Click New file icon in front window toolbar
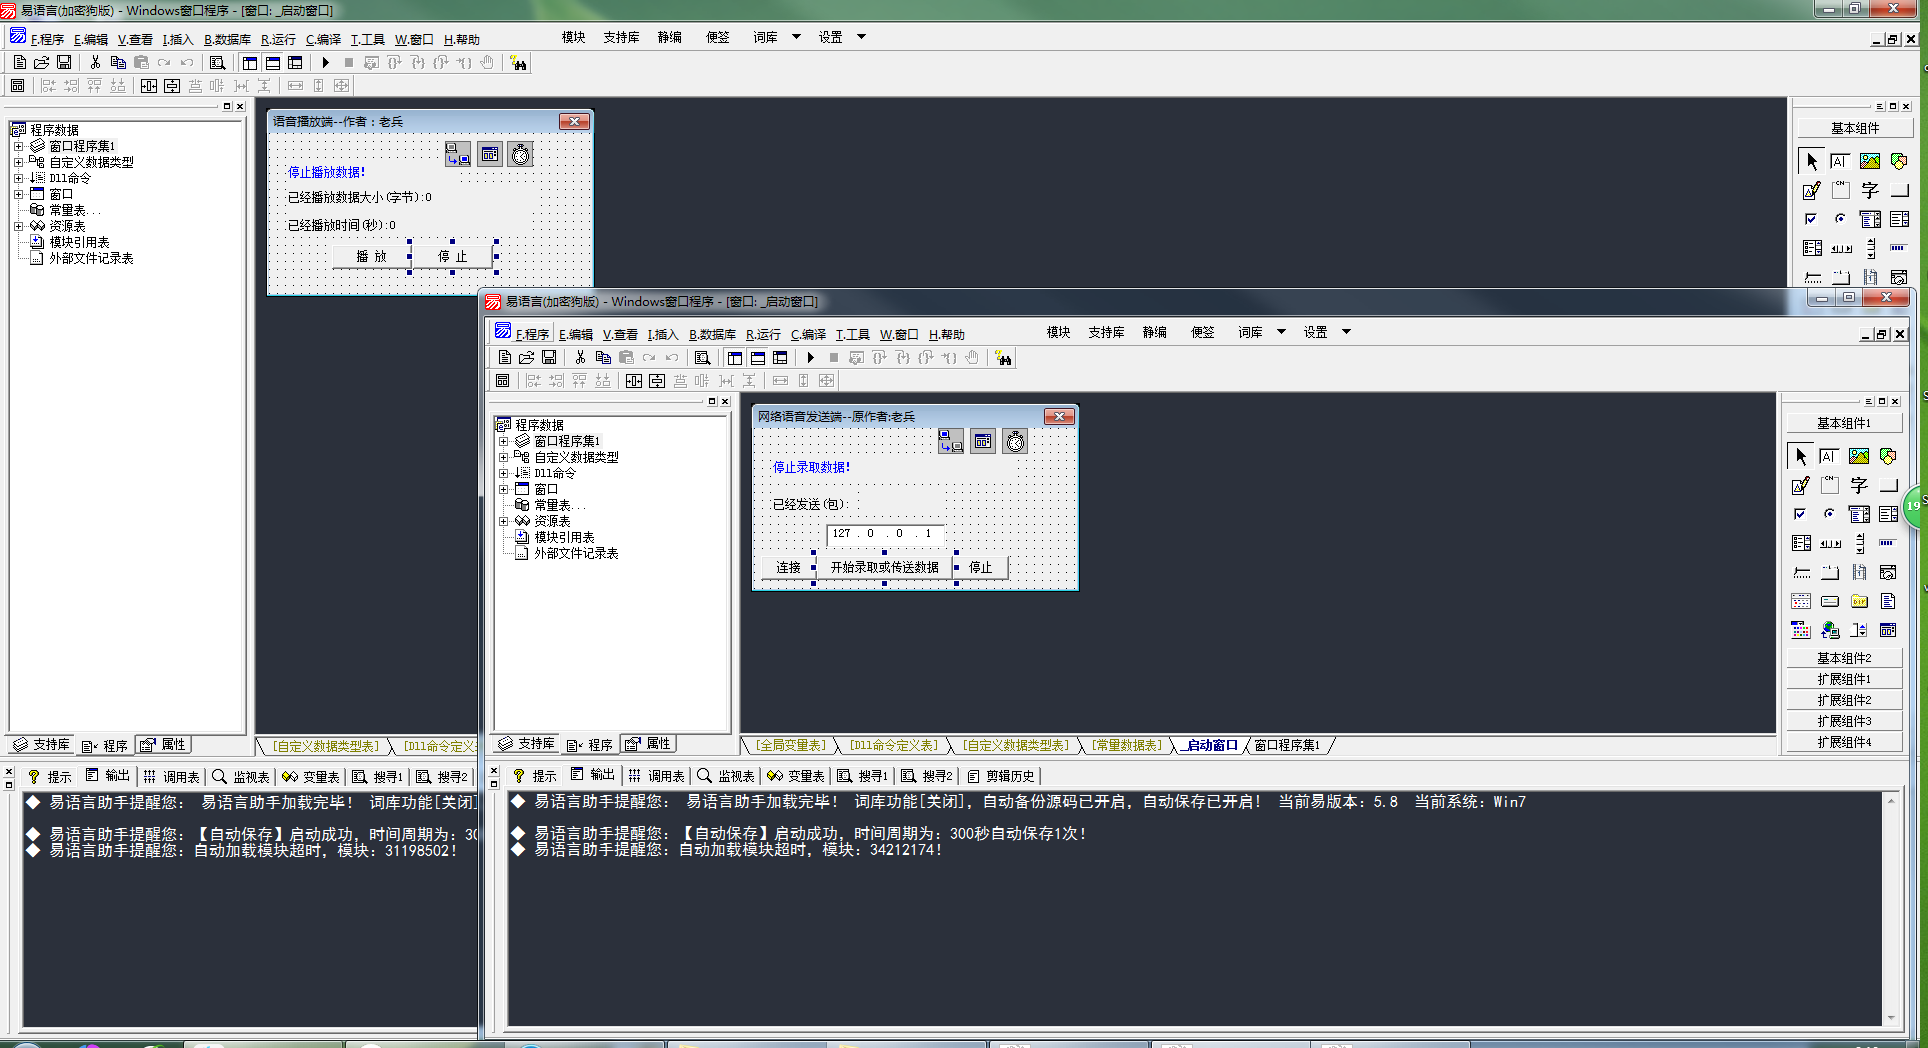Screen dimensions: 1928x1048 click(x=504, y=358)
